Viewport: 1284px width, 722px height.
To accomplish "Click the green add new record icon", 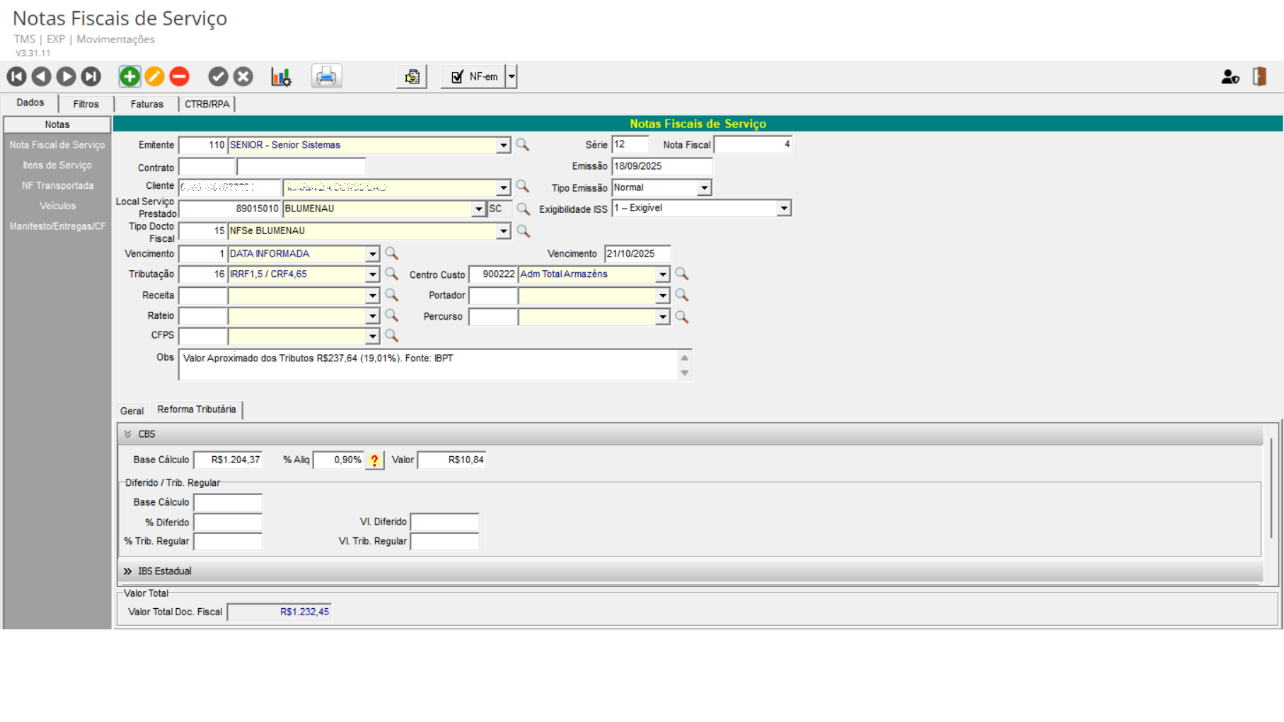I will click(x=130, y=77).
